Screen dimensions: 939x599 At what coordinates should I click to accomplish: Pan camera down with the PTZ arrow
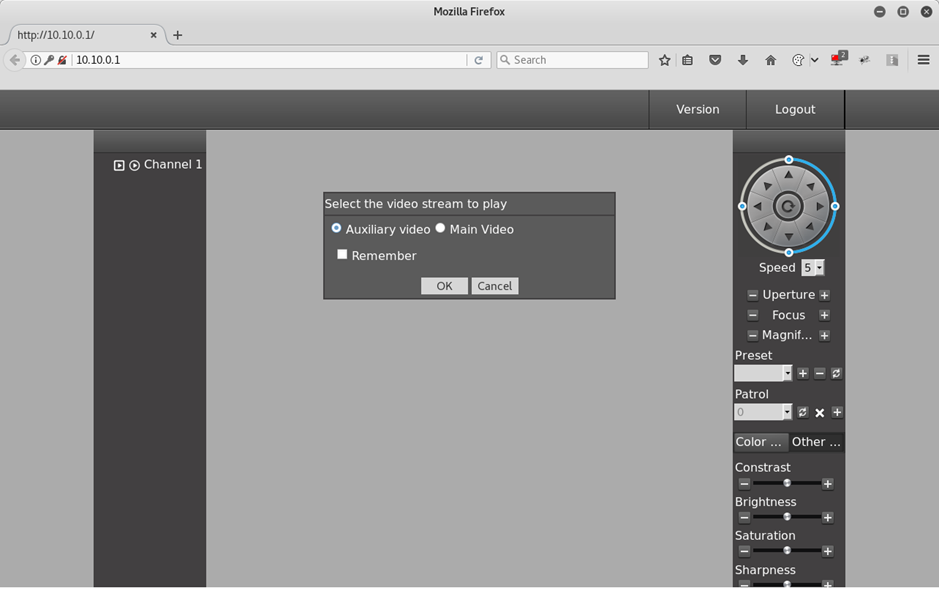click(x=788, y=237)
